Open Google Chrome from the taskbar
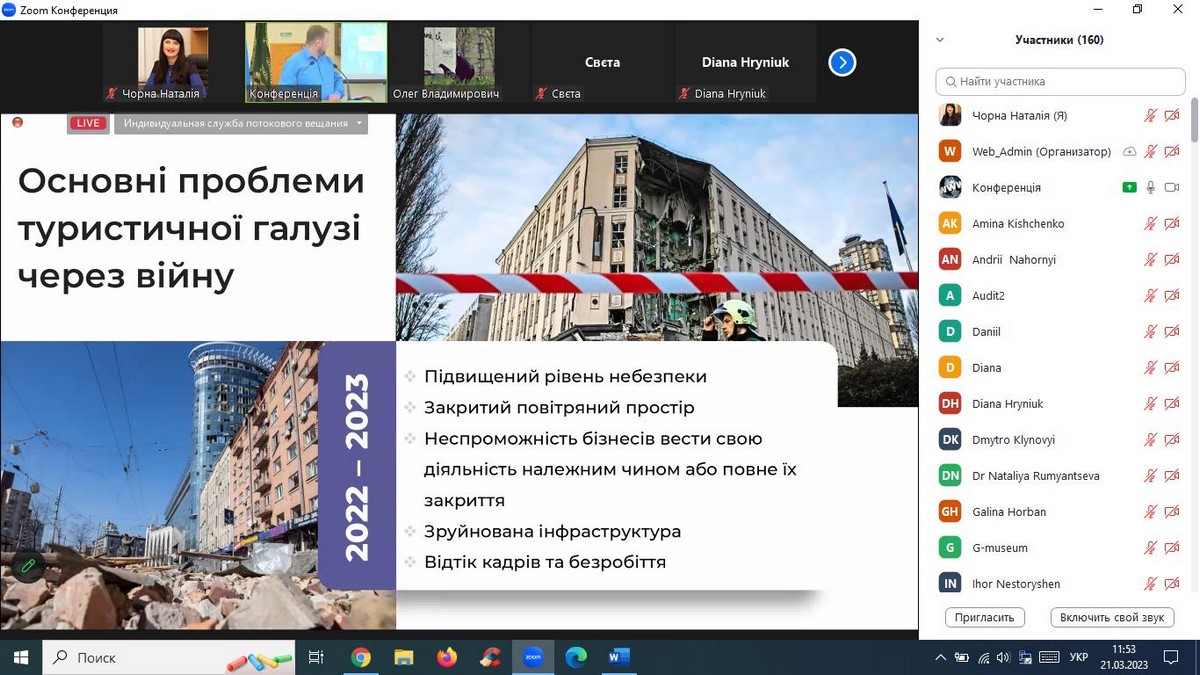 click(x=361, y=657)
